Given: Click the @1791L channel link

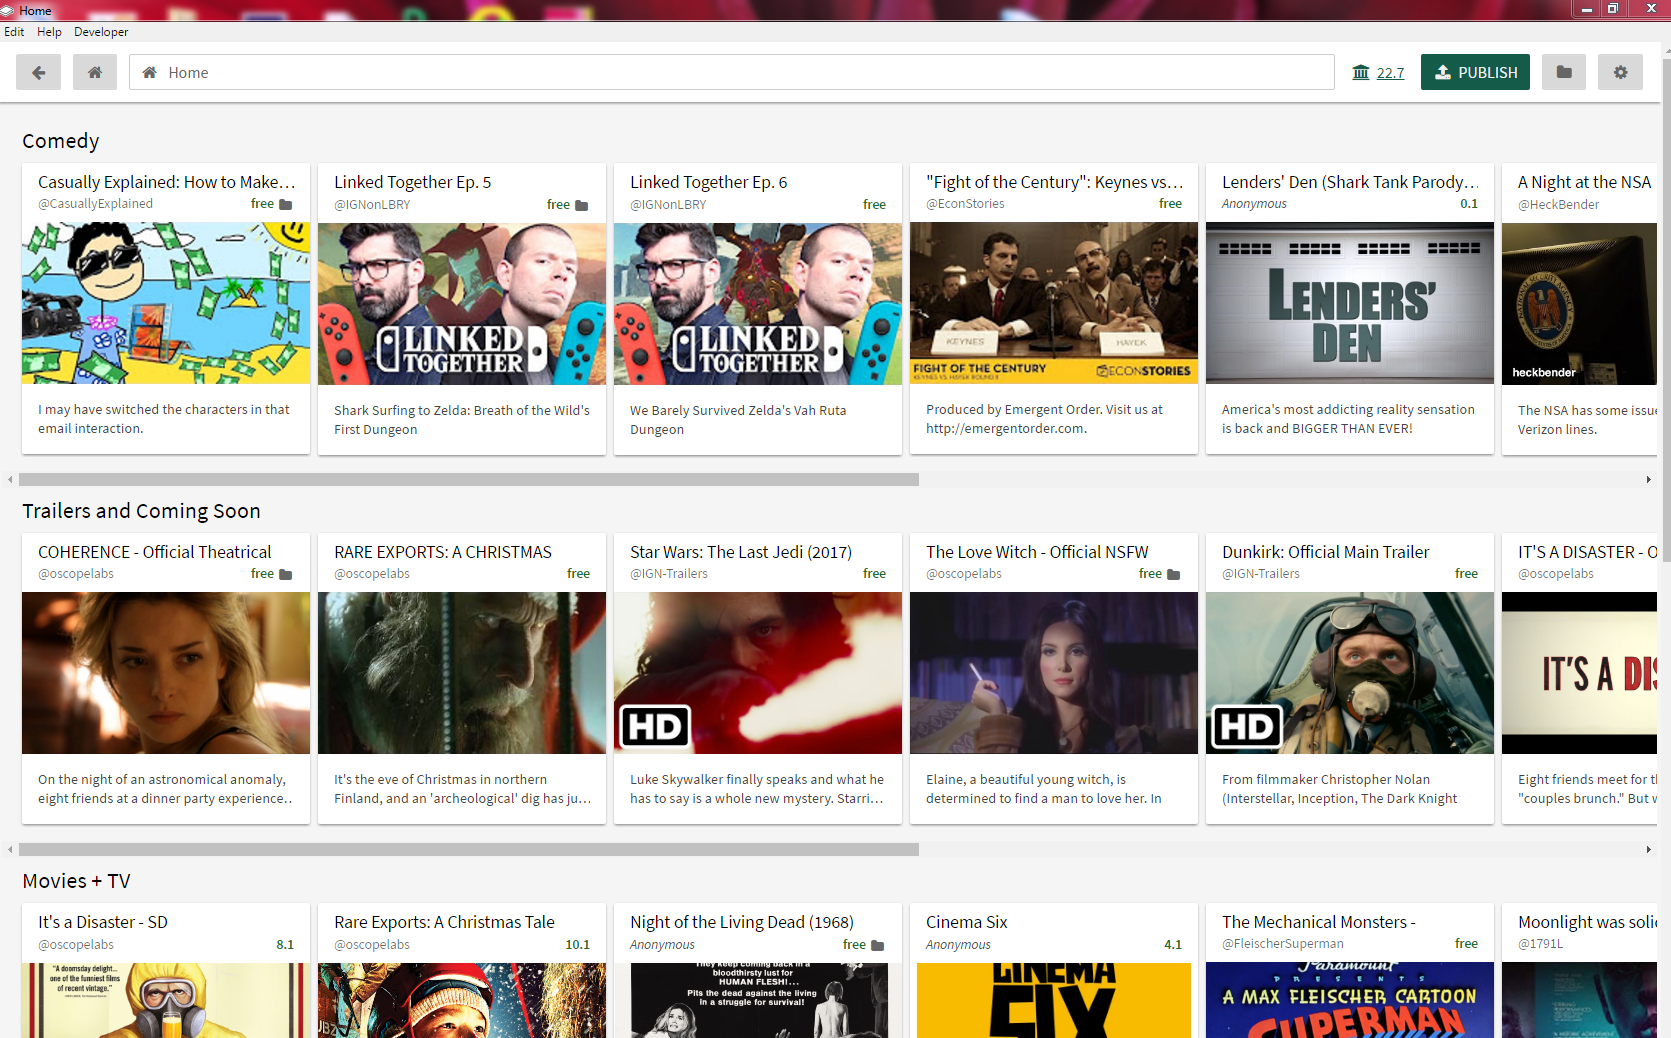Looking at the screenshot, I should point(1540,943).
